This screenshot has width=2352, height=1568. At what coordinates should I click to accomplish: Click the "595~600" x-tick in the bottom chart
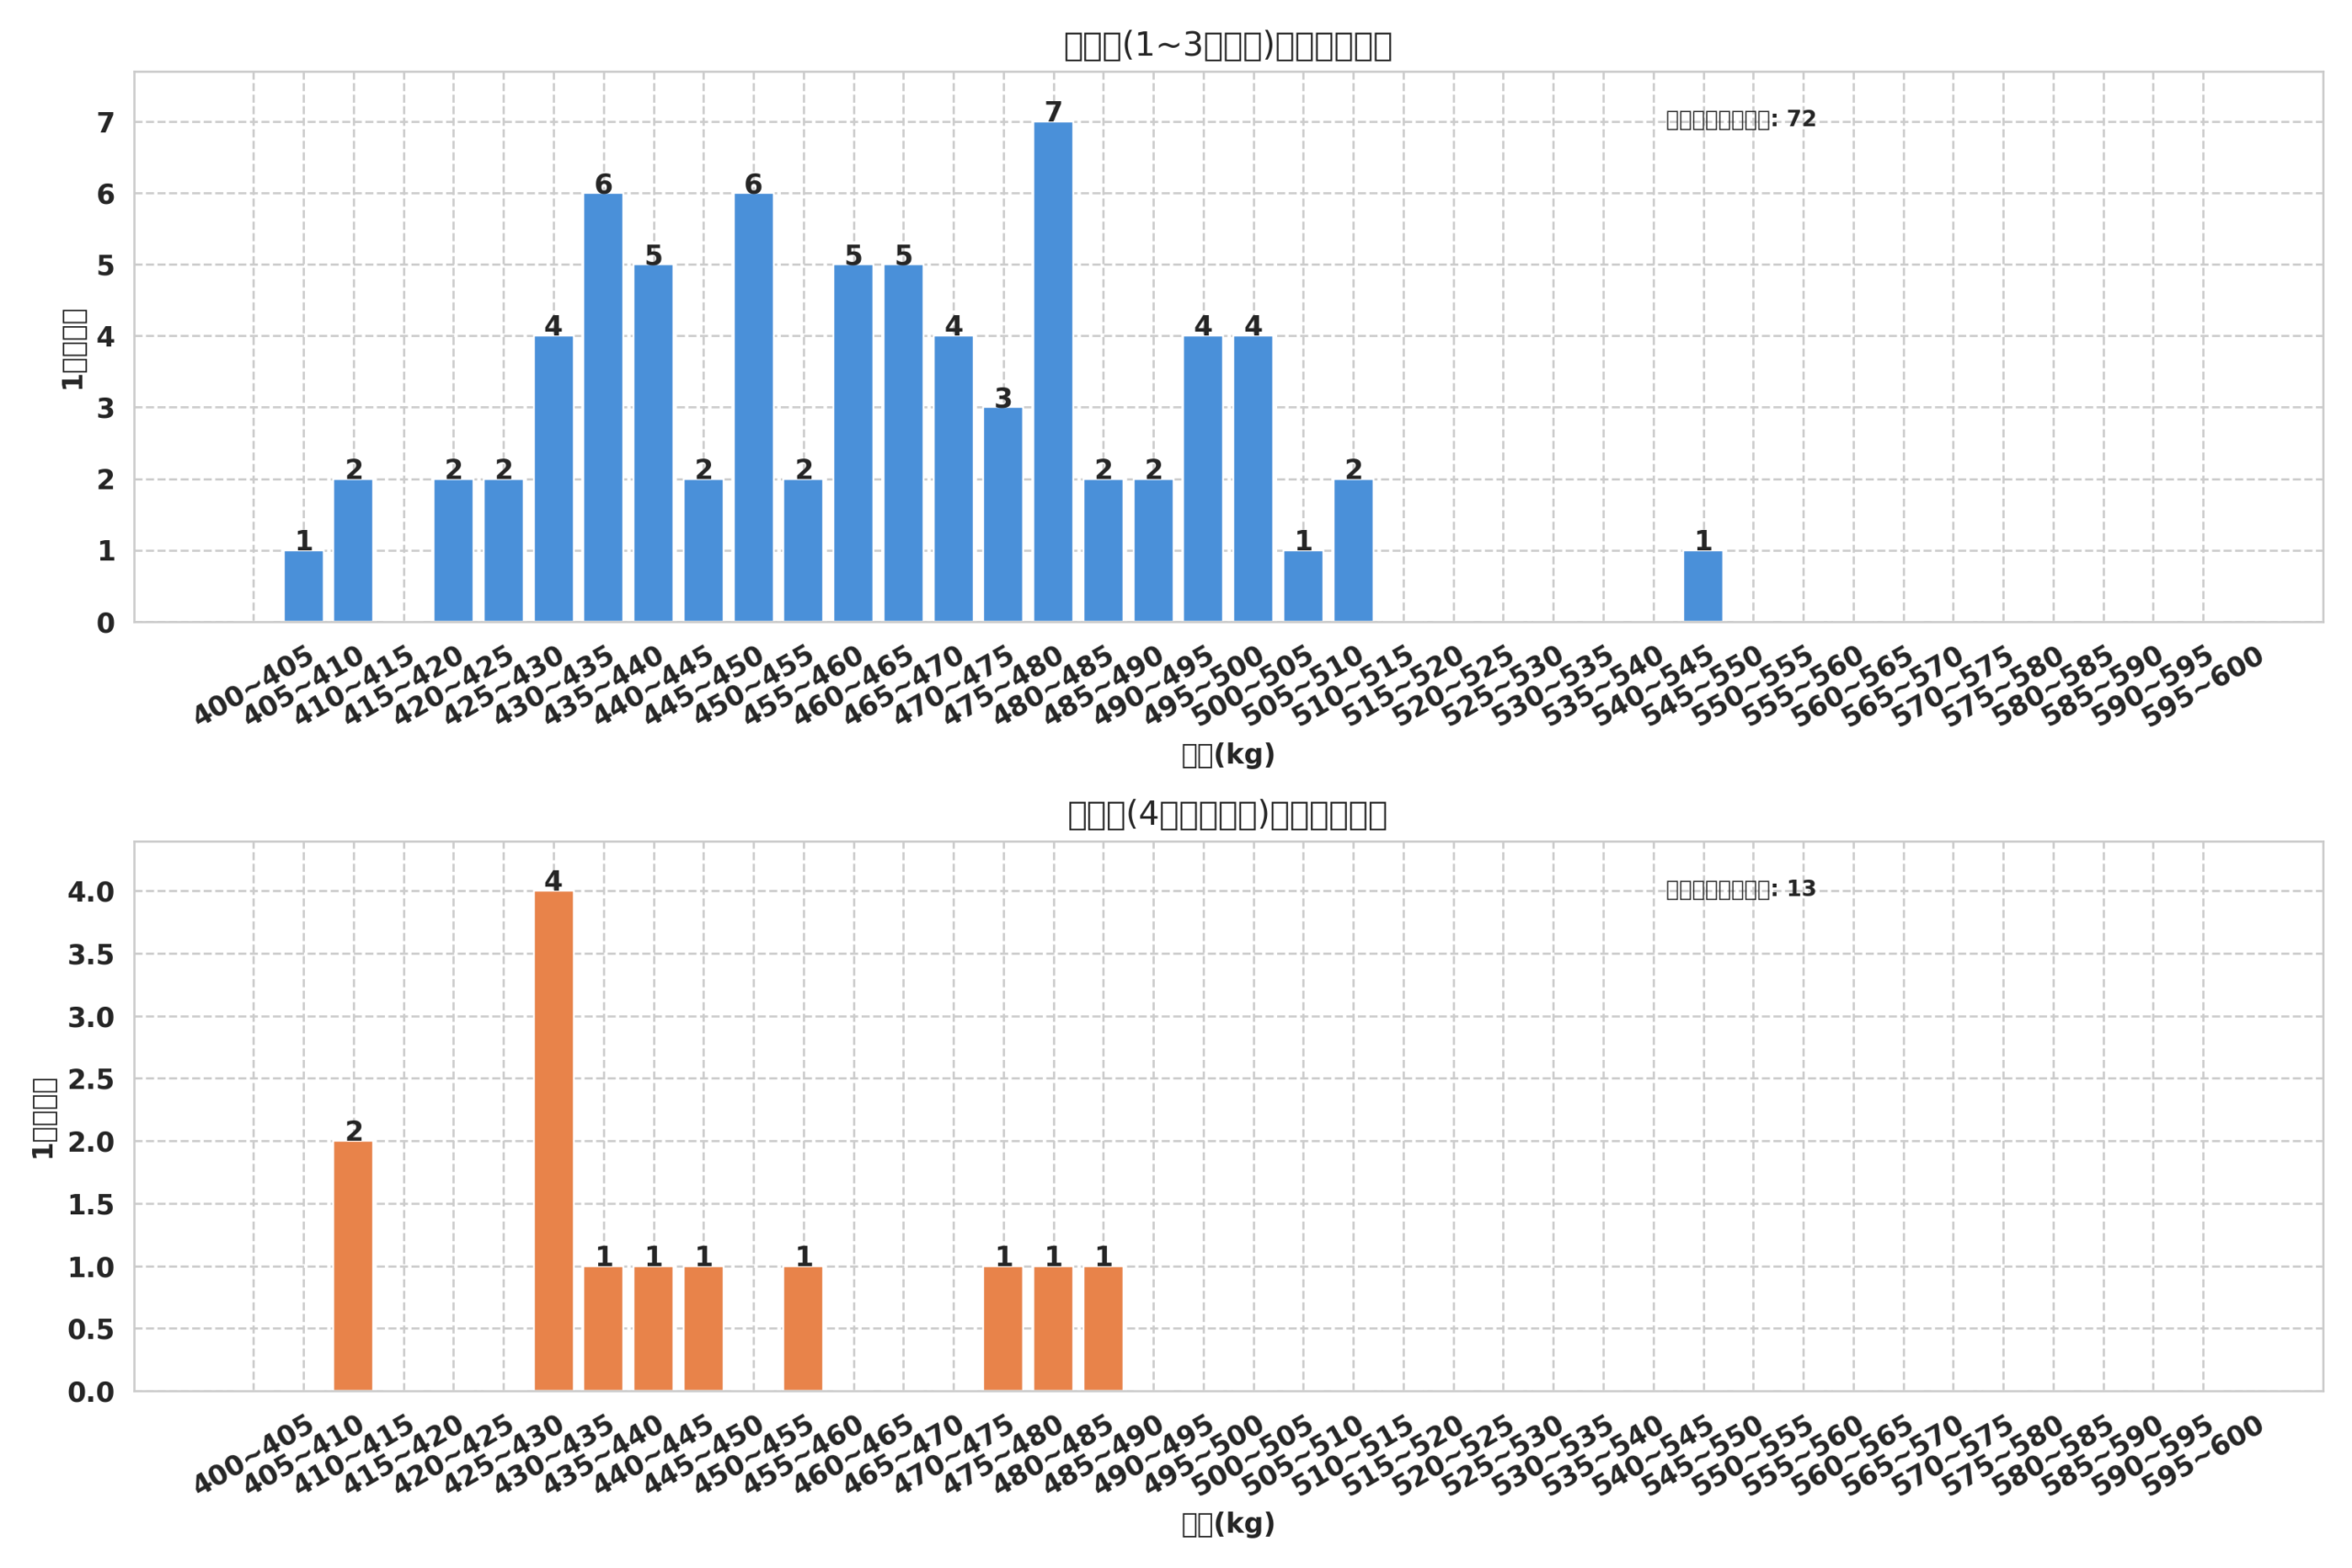pyautogui.click(x=2203, y=1456)
